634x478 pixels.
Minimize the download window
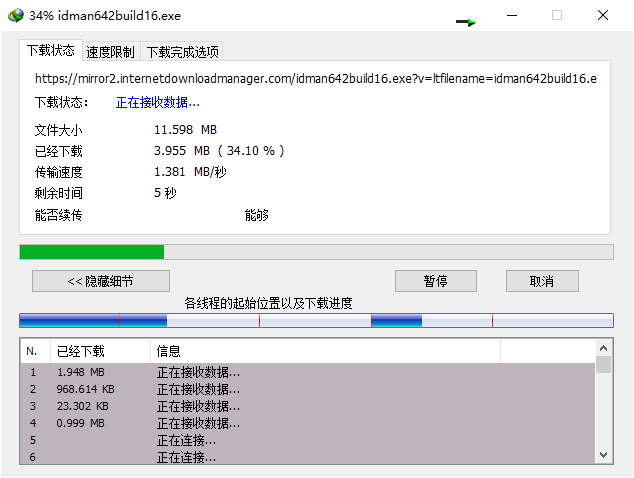(512, 15)
